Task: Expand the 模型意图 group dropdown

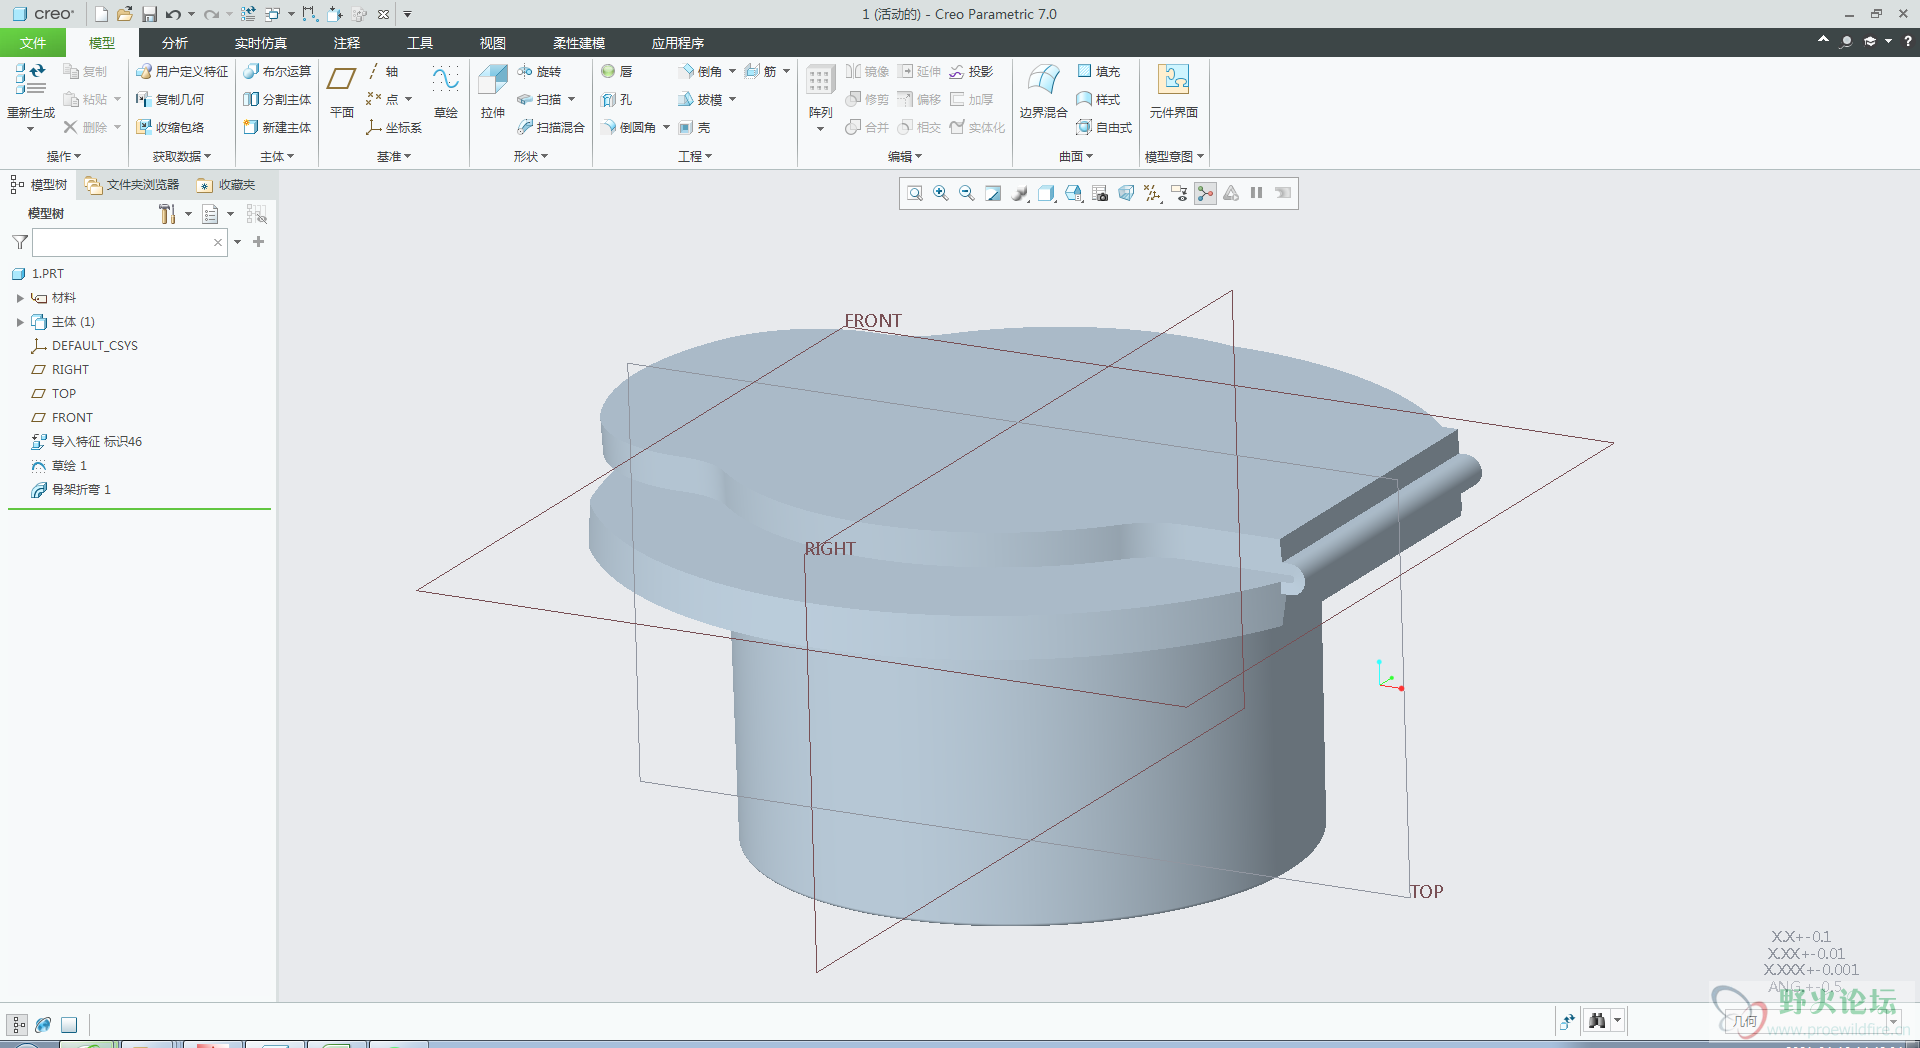Action: click(1174, 156)
